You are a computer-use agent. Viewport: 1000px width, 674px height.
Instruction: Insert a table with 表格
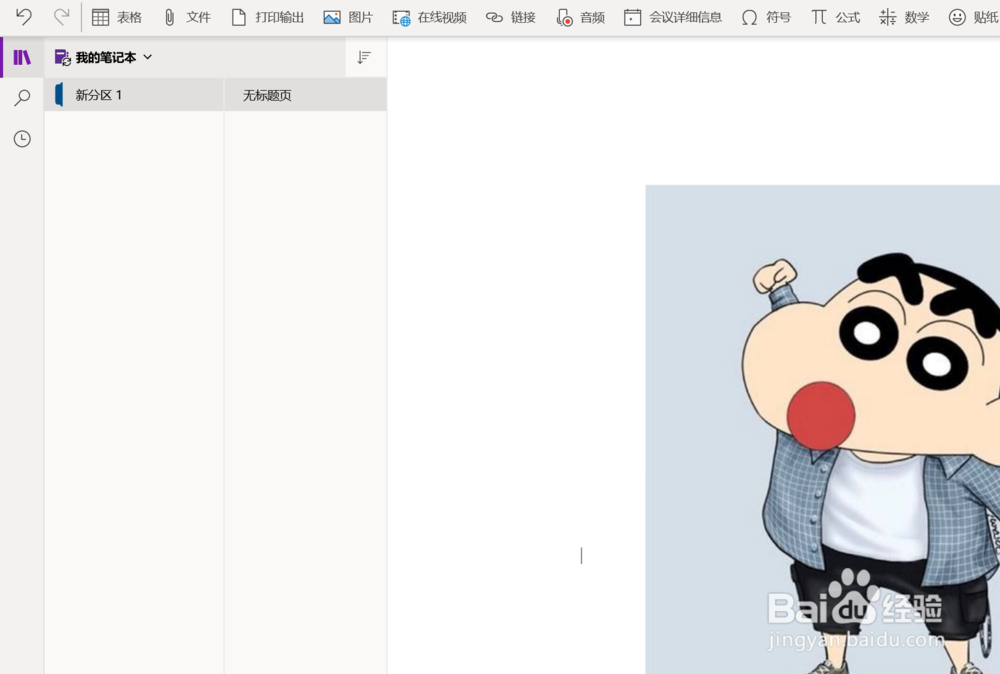(x=117, y=17)
